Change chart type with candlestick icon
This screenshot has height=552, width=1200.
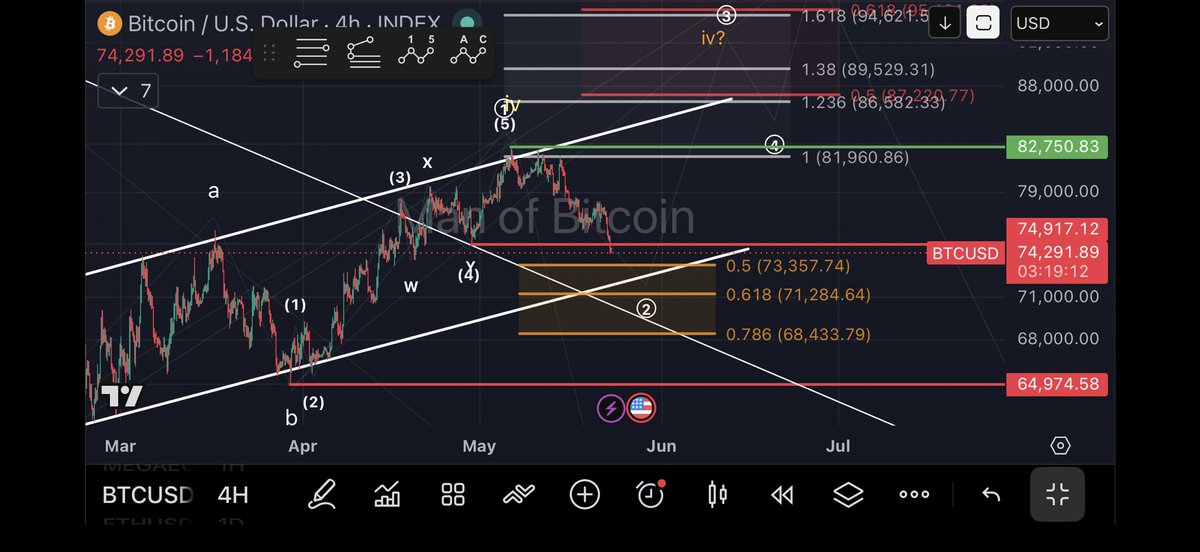(x=717, y=494)
